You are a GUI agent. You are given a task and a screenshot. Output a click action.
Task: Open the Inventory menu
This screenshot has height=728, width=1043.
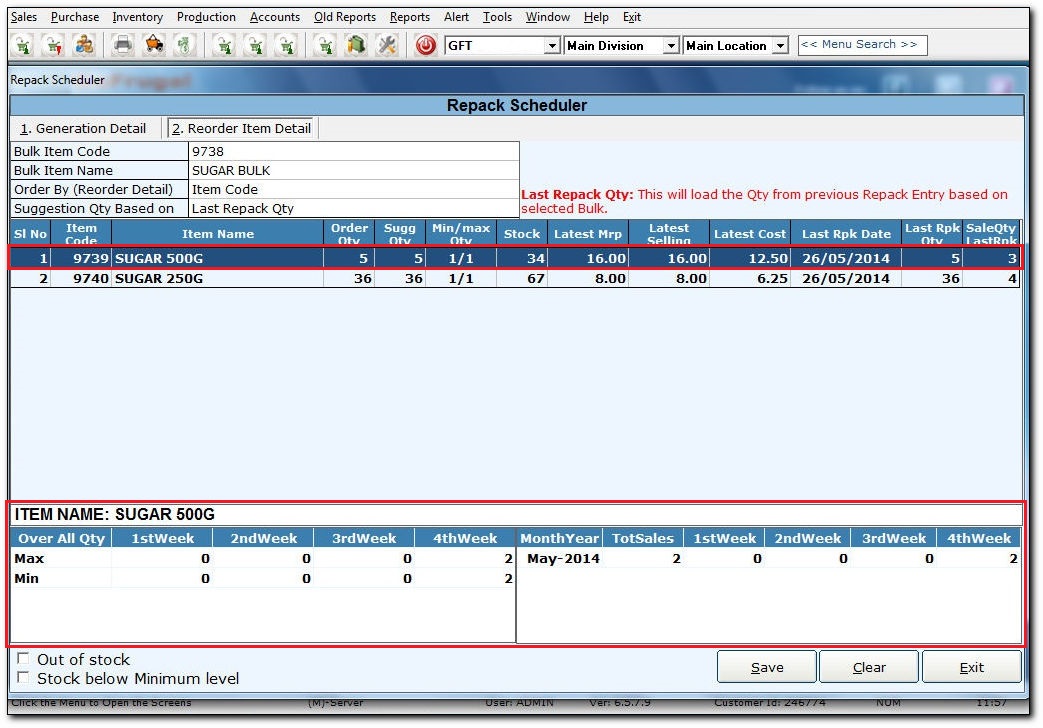(x=137, y=17)
